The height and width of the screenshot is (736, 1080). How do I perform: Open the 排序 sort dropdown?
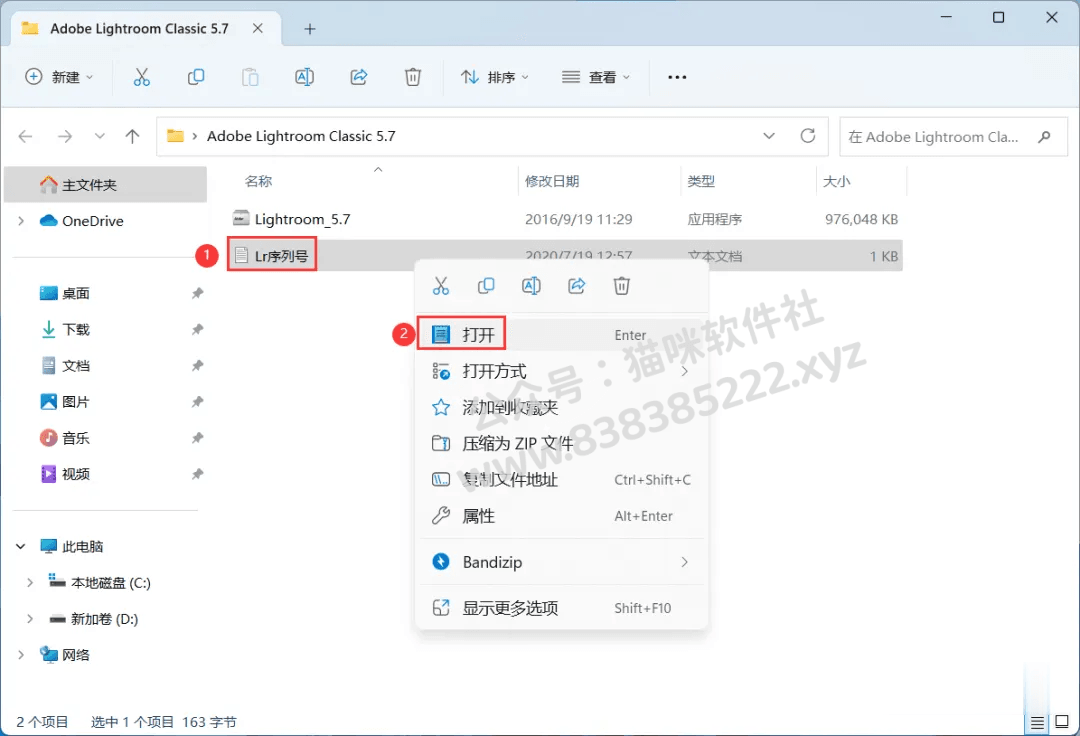(495, 77)
